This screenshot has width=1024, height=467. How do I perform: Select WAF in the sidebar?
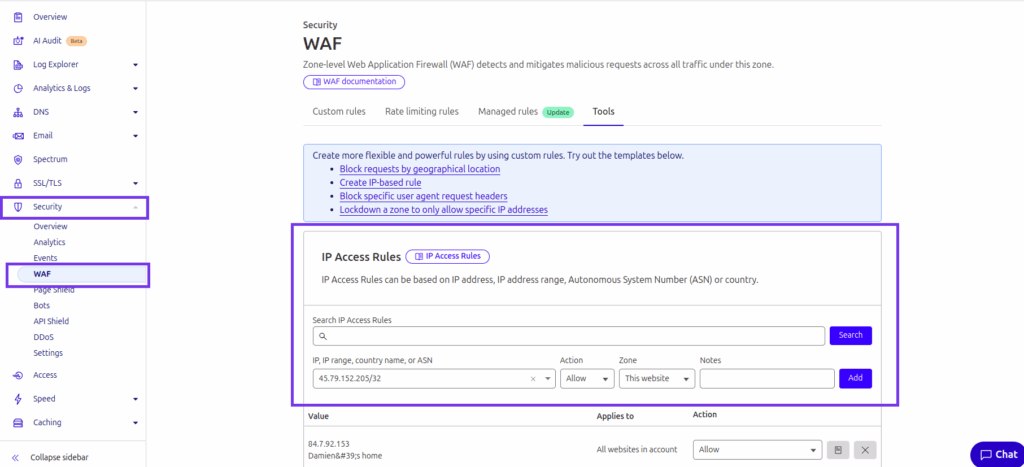point(82,274)
